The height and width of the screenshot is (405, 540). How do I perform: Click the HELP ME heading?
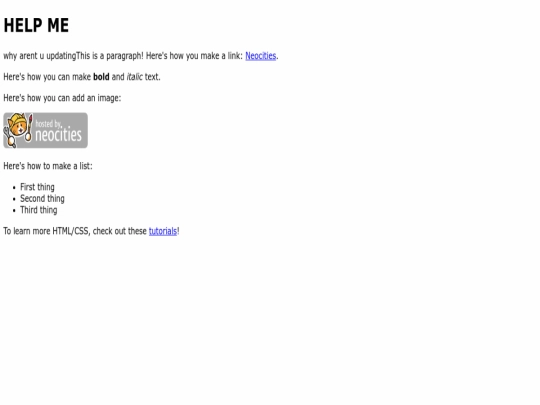[36, 25]
